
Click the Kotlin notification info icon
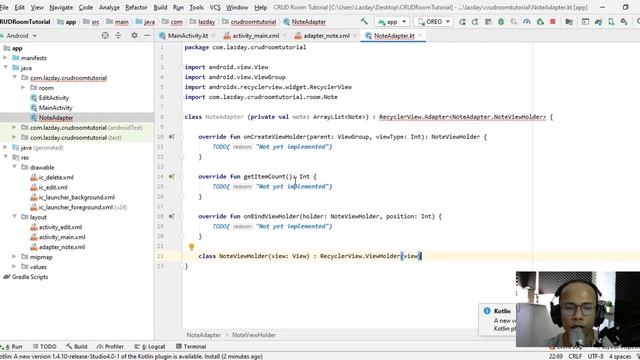[x=487, y=311]
